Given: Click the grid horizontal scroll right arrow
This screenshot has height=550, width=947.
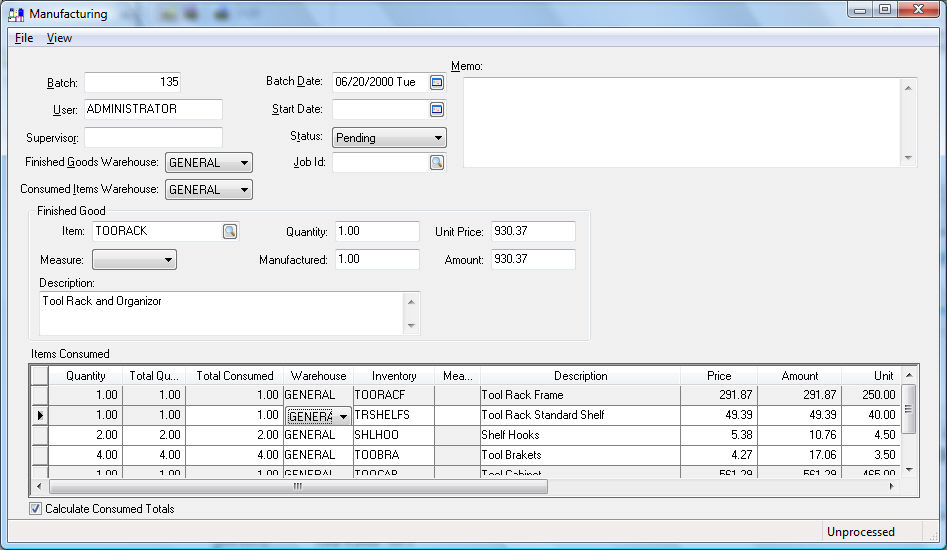Looking at the screenshot, I should click(x=892, y=486).
